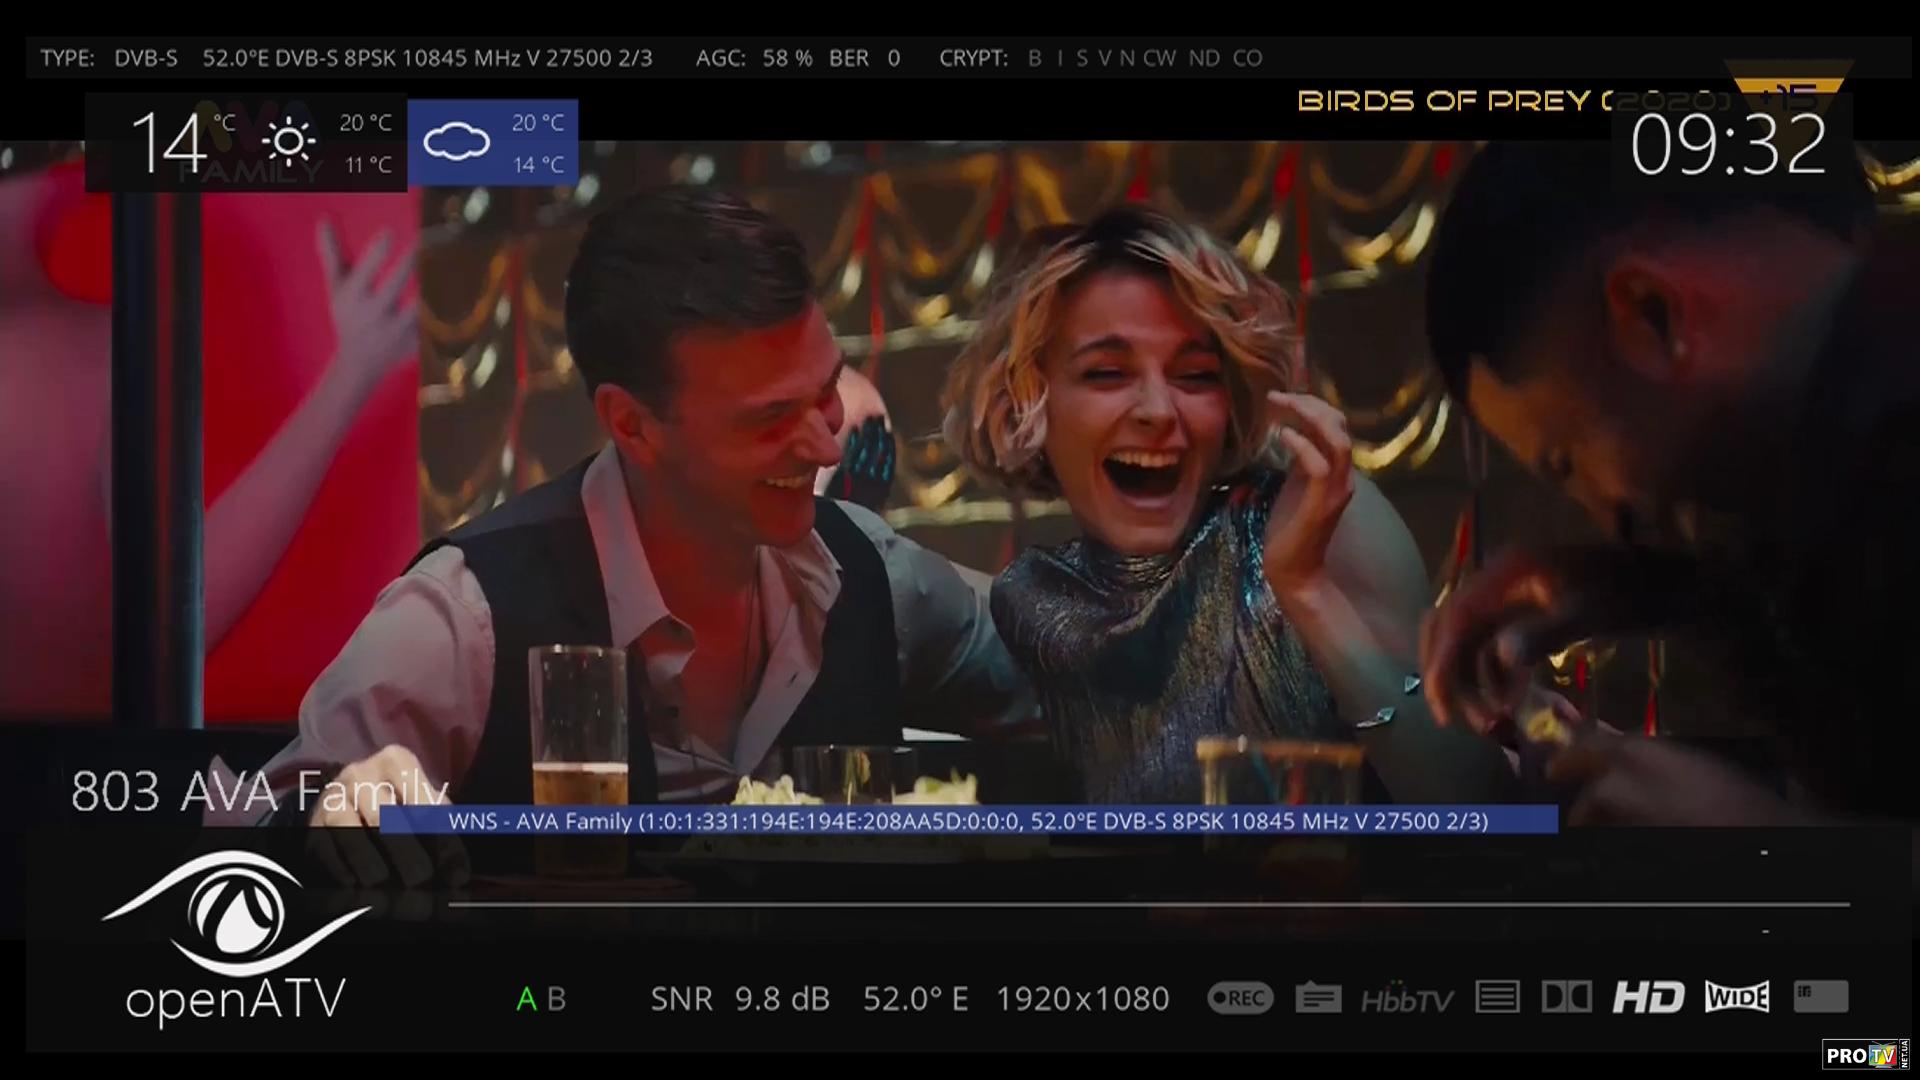Click the 1920x1080 resolution label
Screen dimensions: 1920x1080
[1082, 999]
